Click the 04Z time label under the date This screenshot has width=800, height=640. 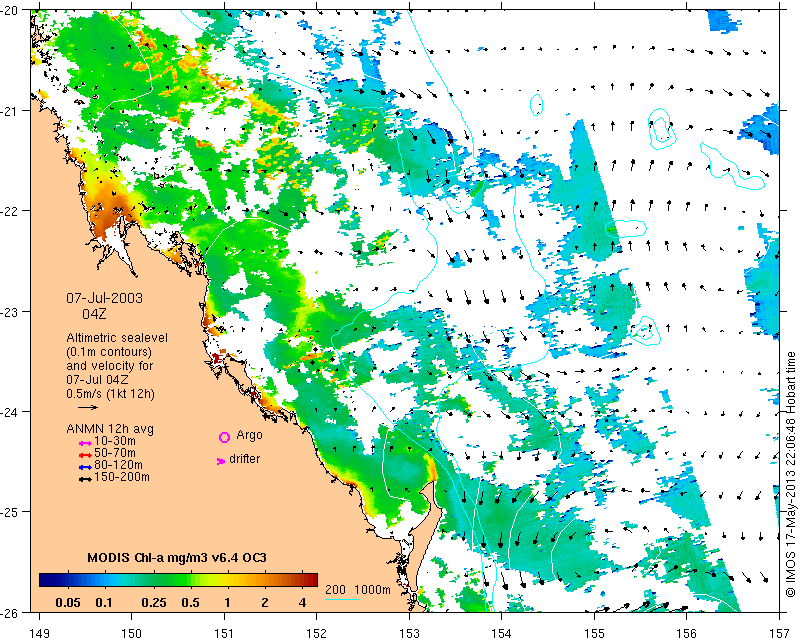[x=94, y=313]
